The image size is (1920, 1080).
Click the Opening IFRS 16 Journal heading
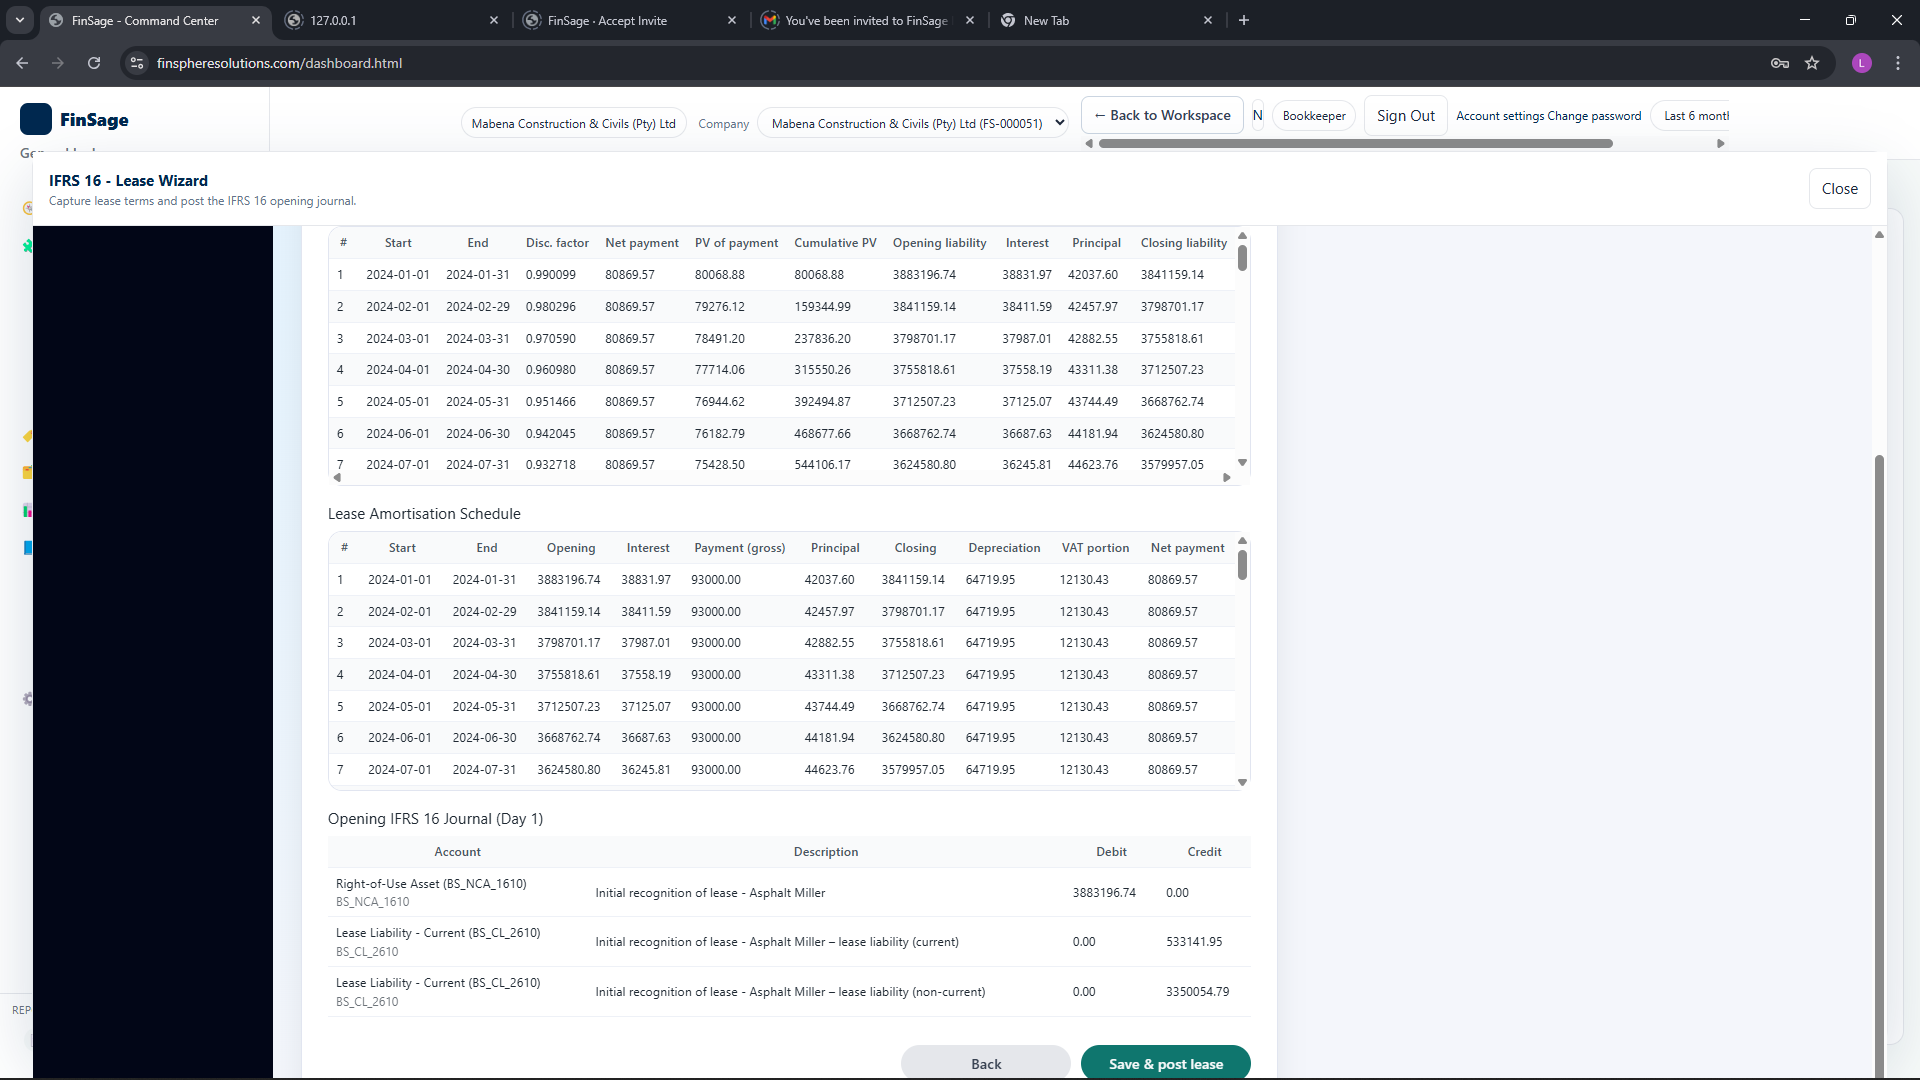pos(435,819)
